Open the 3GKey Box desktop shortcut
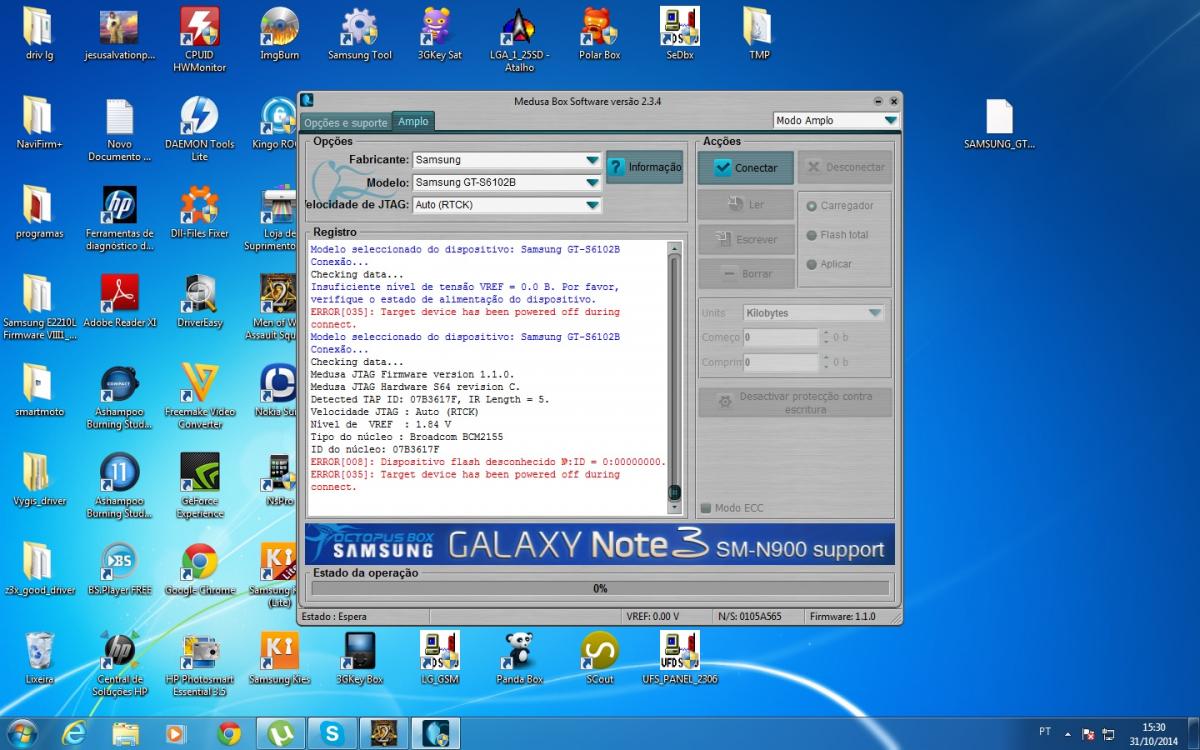The height and width of the screenshot is (750, 1200). click(359, 659)
